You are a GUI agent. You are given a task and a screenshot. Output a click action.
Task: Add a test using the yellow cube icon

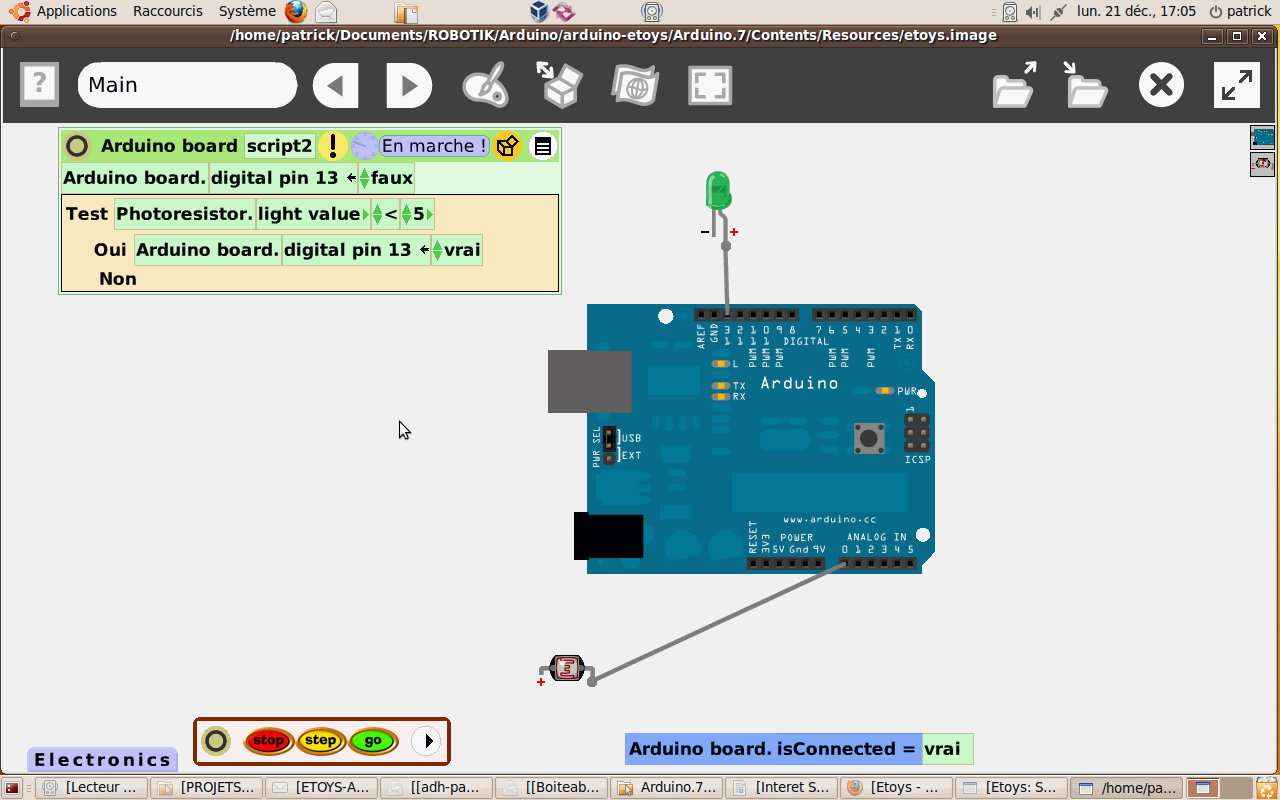pyautogui.click(x=507, y=146)
